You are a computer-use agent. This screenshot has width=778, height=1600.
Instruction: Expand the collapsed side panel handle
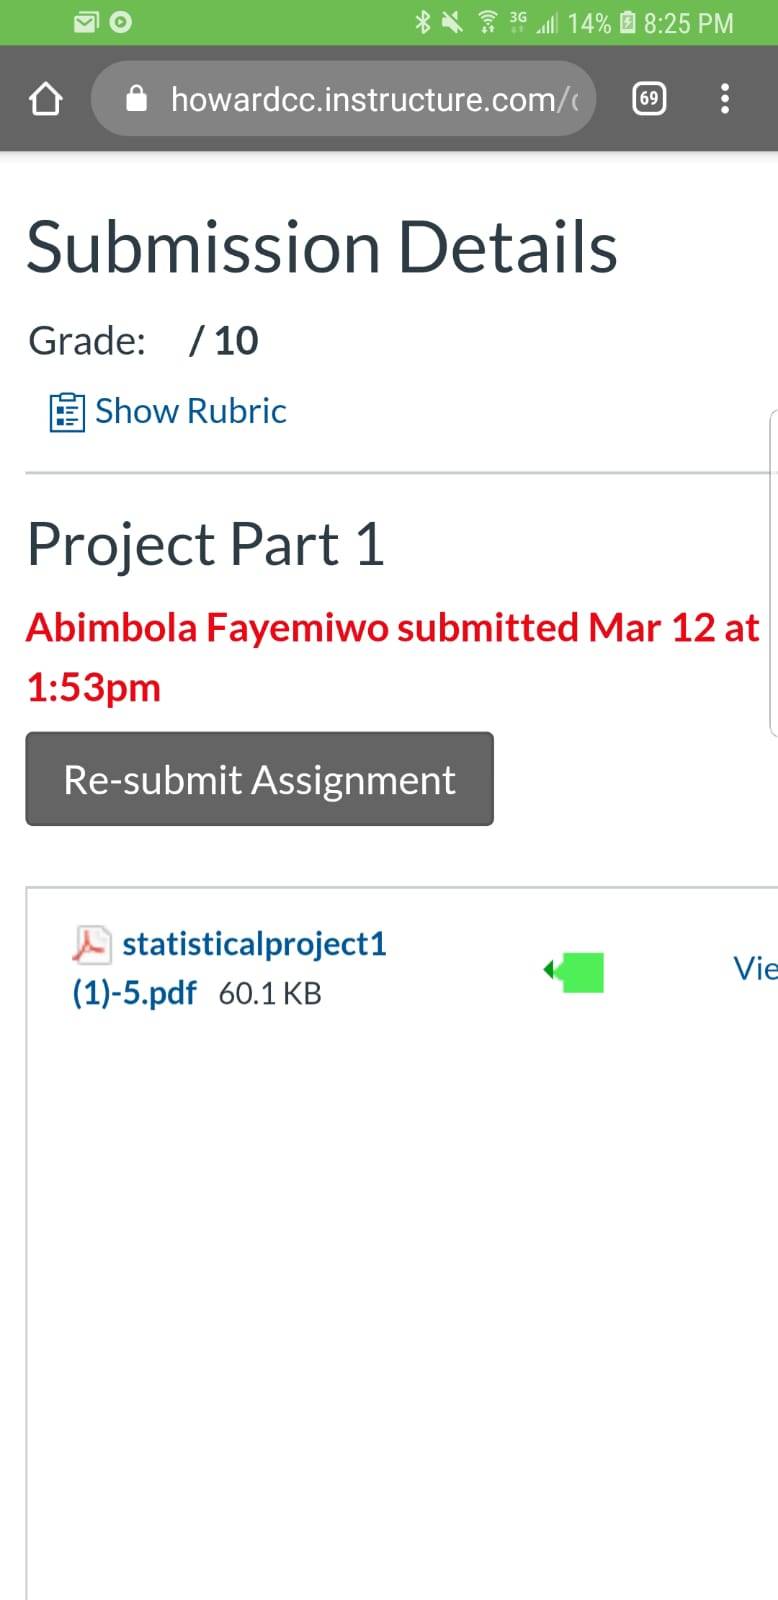point(773,572)
